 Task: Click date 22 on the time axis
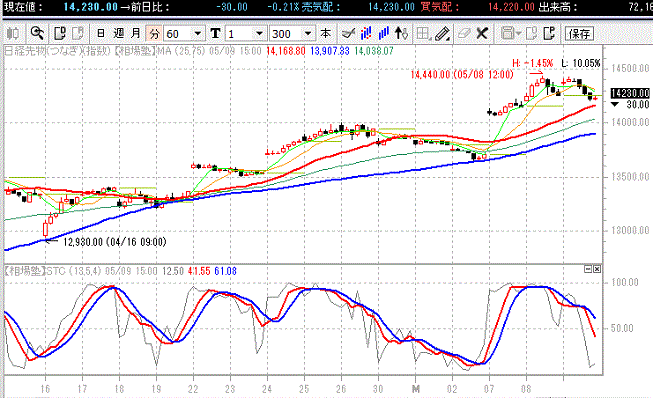(x=193, y=389)
